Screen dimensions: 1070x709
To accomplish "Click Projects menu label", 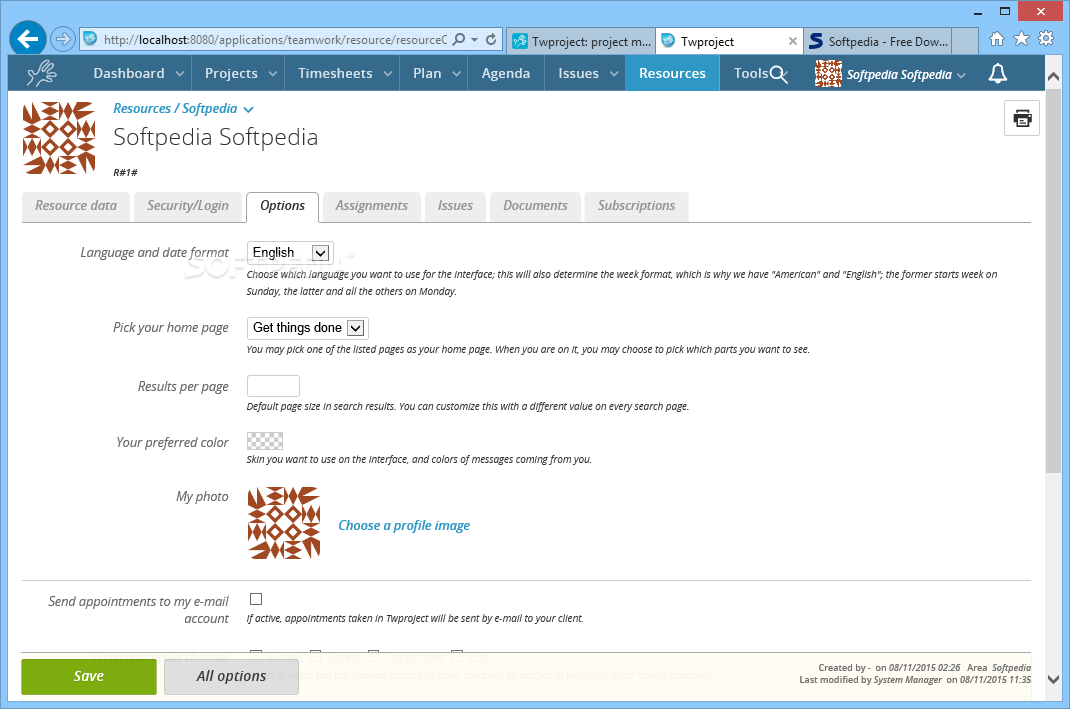I will [231, 74].
